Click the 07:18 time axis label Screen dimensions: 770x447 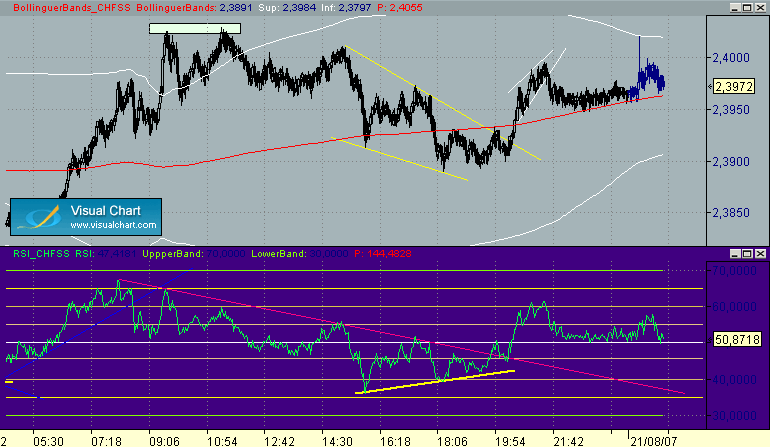[106, 442]
